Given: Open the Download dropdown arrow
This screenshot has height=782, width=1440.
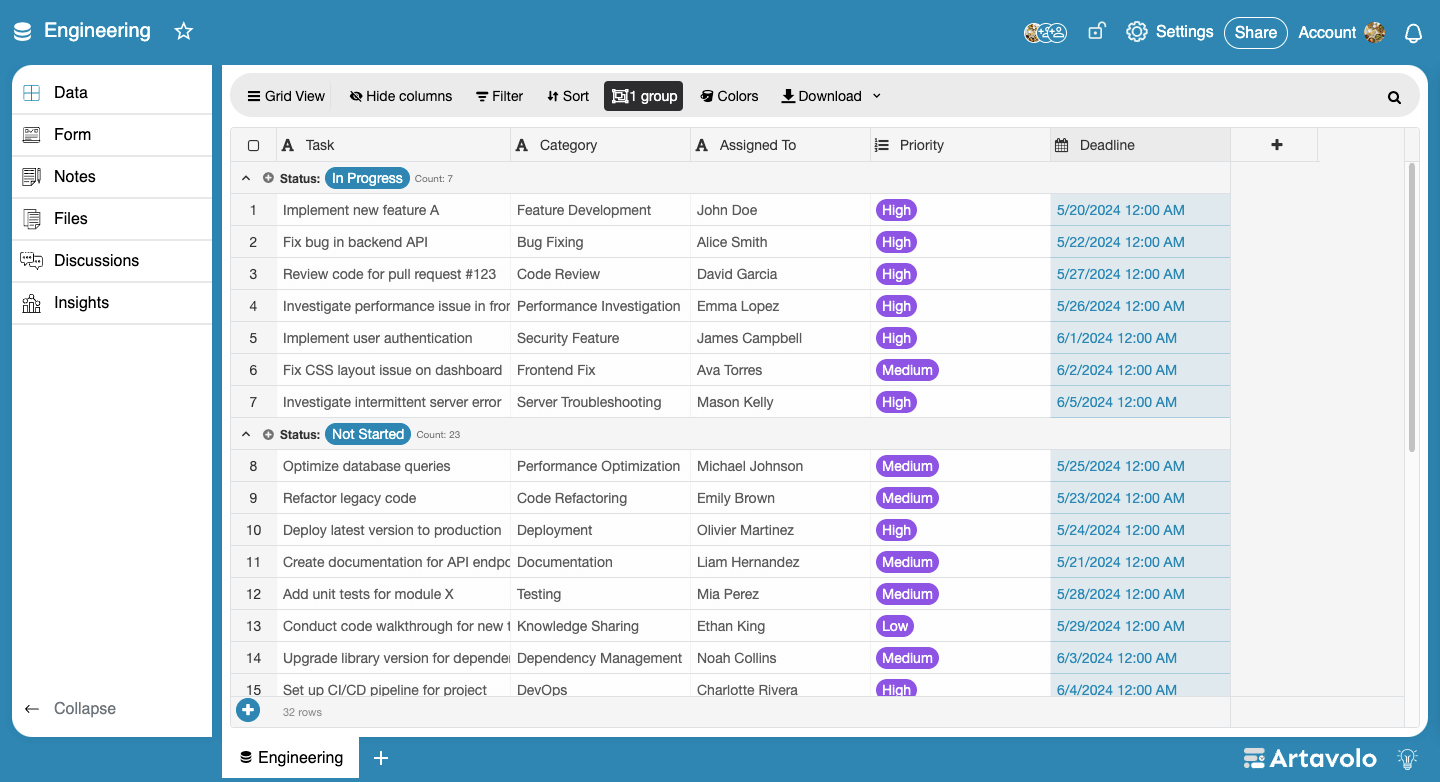Looking at the screenshot, I should 877,96.
